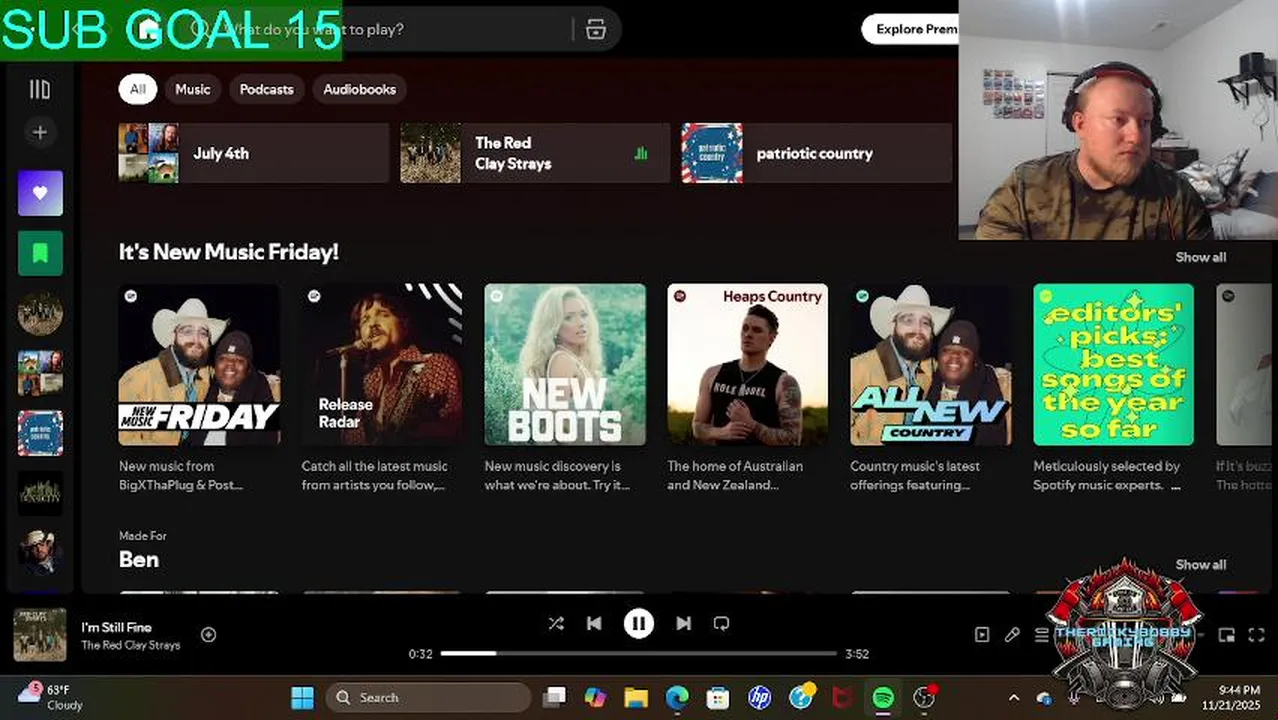The image size is (1278, 720).
Task: Open patriotic country thumbnail in sidebar
Action: tap(40, 433)
